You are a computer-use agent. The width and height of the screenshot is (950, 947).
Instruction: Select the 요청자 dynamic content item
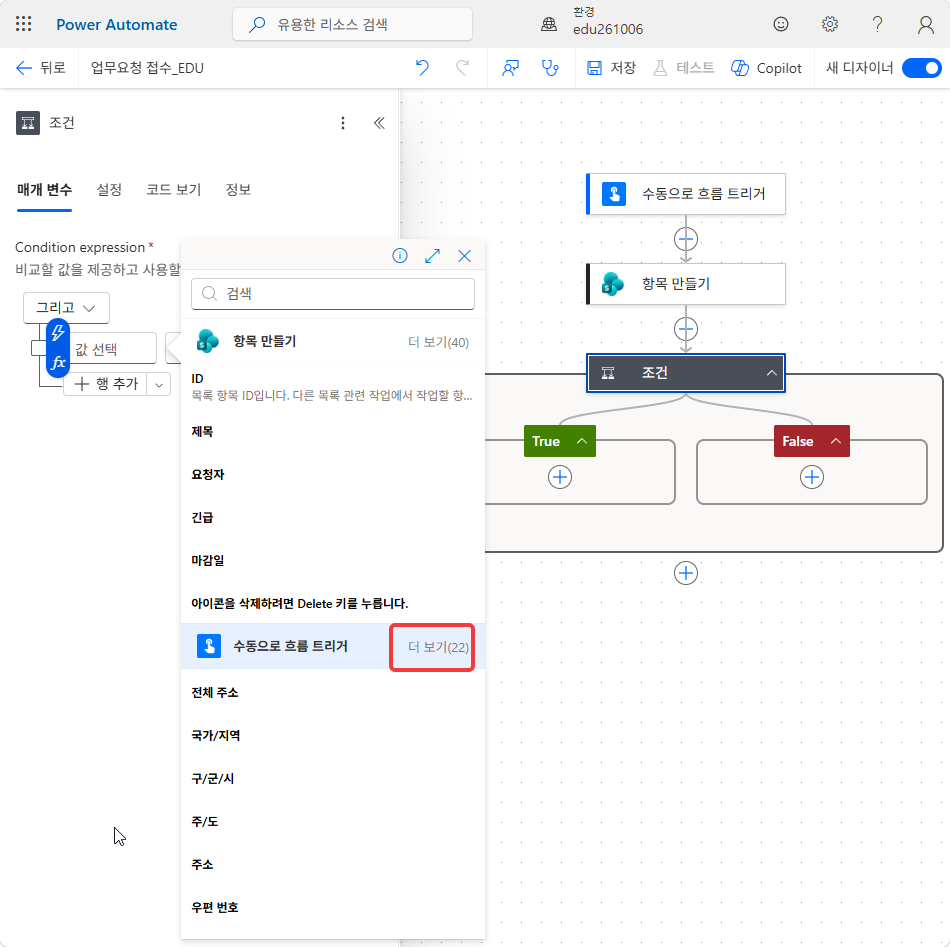tap(333, 474)
